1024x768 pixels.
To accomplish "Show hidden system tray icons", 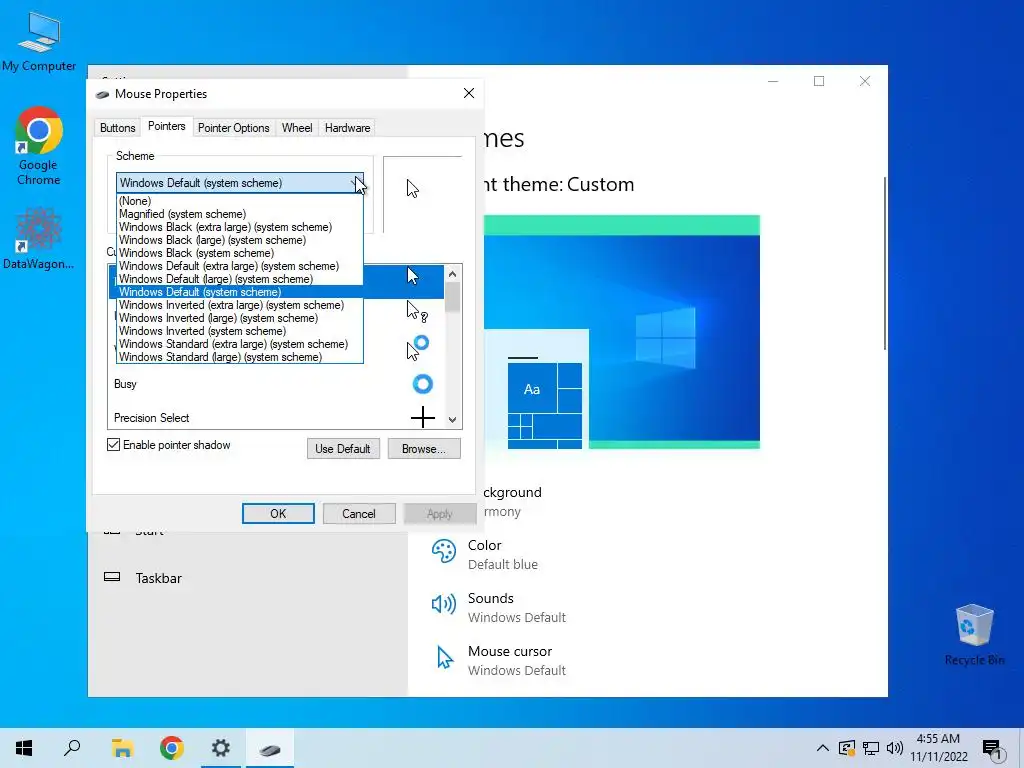I will 823,748.
